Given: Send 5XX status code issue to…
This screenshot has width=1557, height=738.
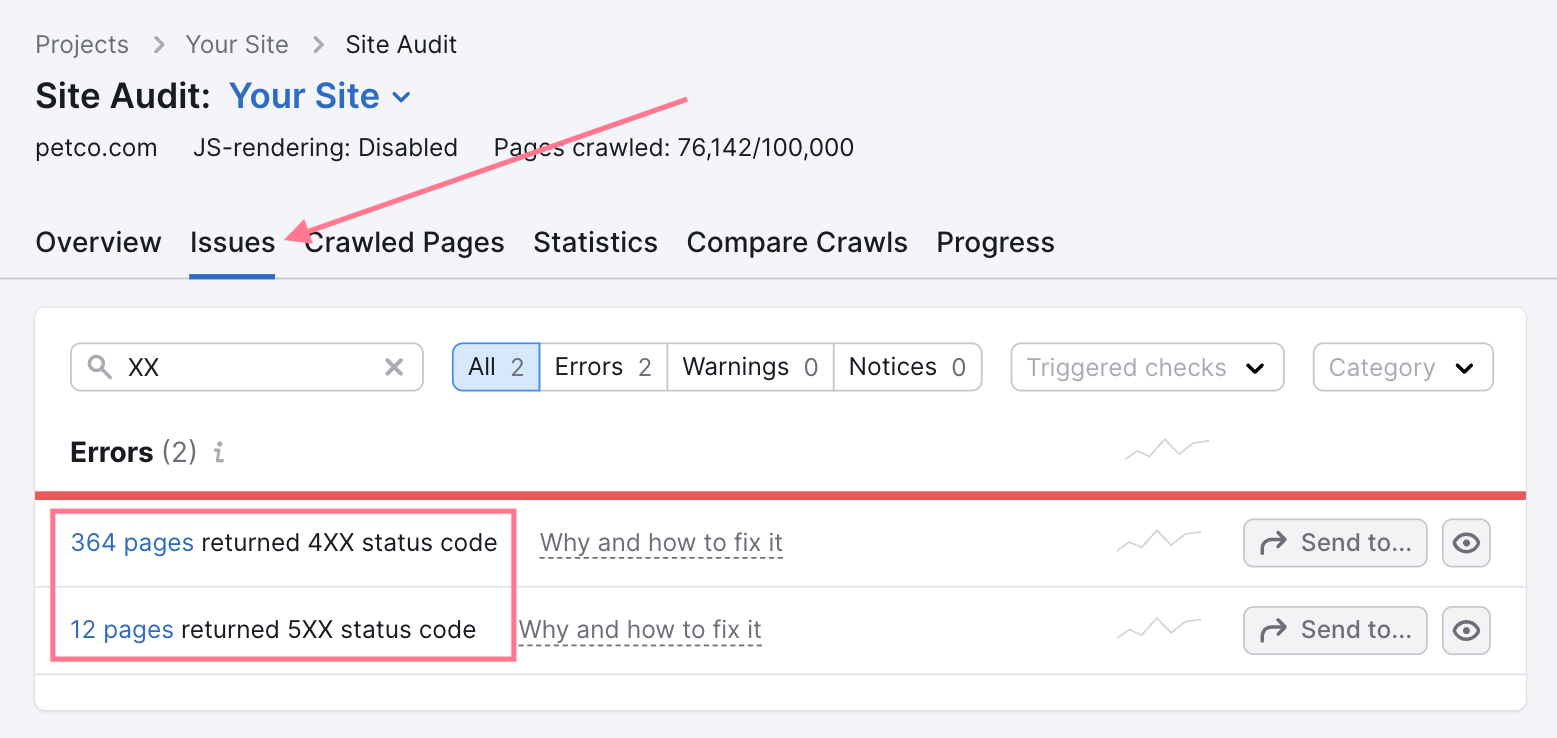Looking at the screenshot, I should pos(1335,630).
